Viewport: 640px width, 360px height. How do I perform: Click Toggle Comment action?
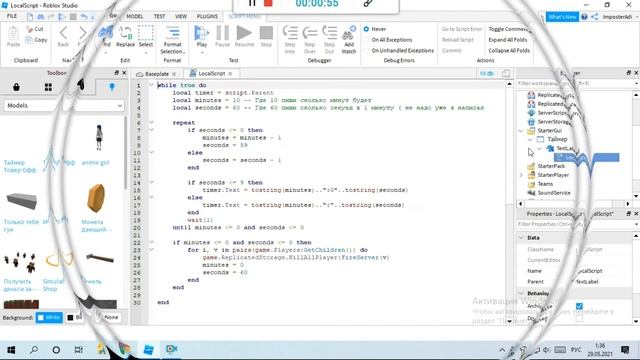pyautogui.click(x=510, y=29)
